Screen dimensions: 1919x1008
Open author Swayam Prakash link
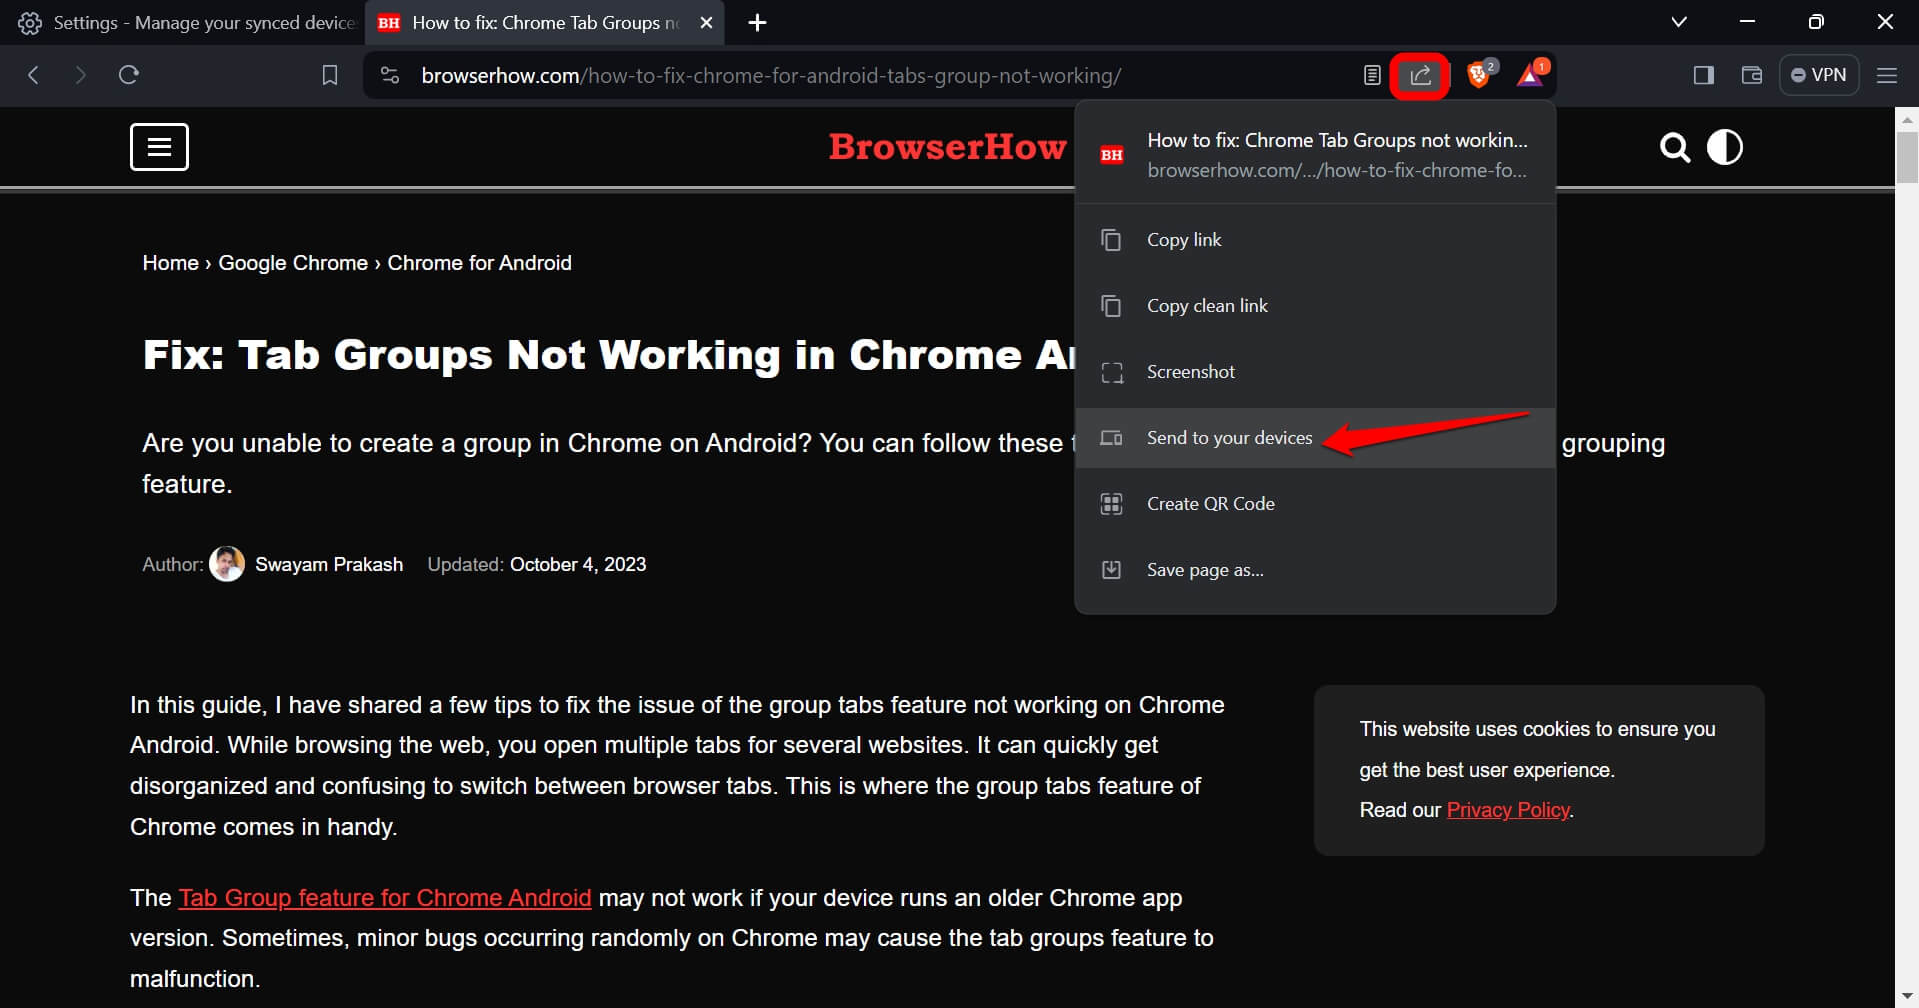click(329, 564)
